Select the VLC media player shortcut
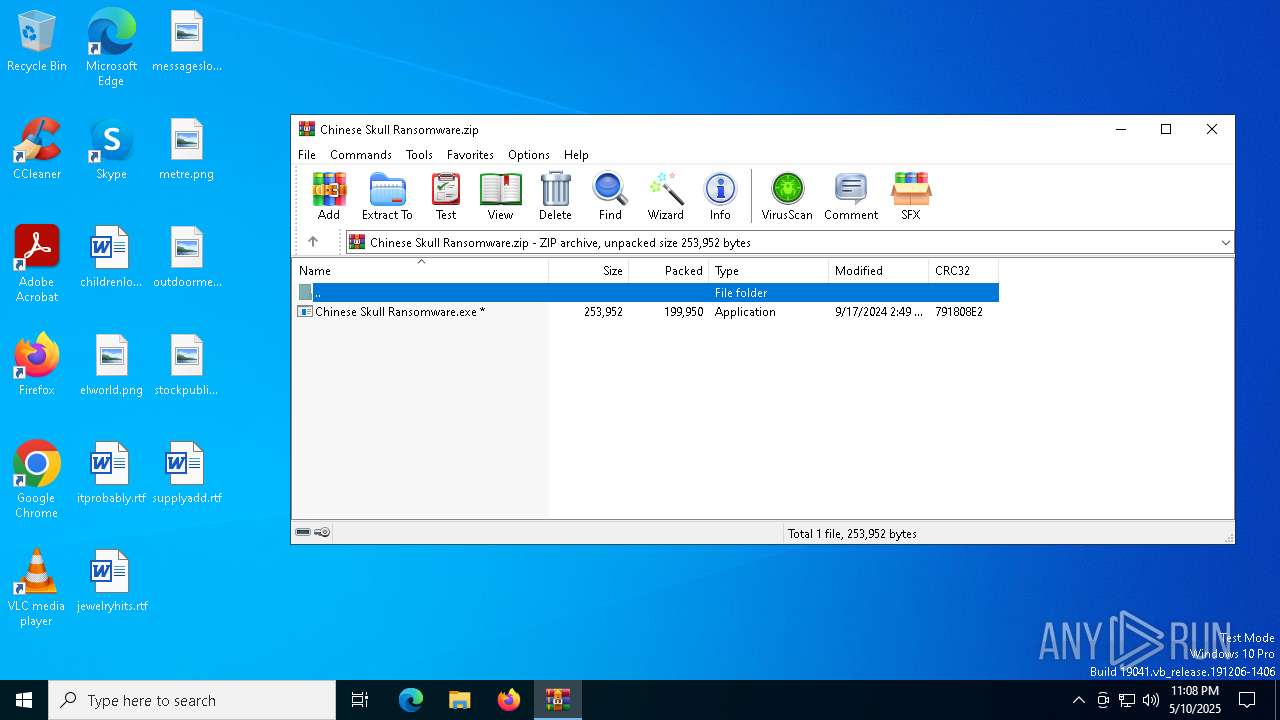 pos(37,588)
